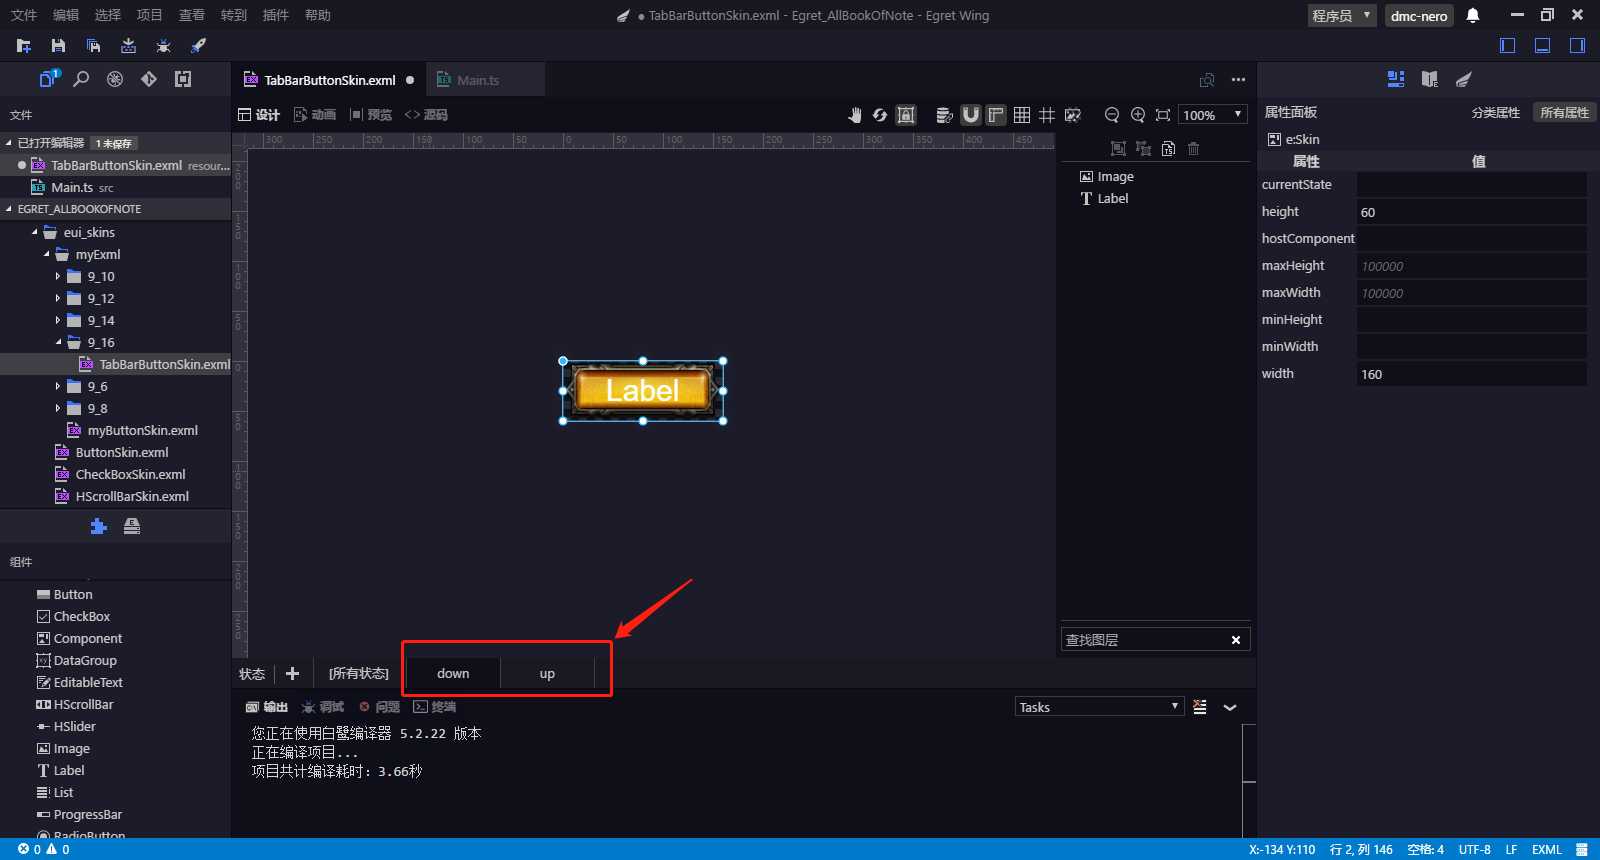Viewport: 1600px width, 860px height.
Task: Open the editor more actions ellipsis
Action: [1239, 80]
